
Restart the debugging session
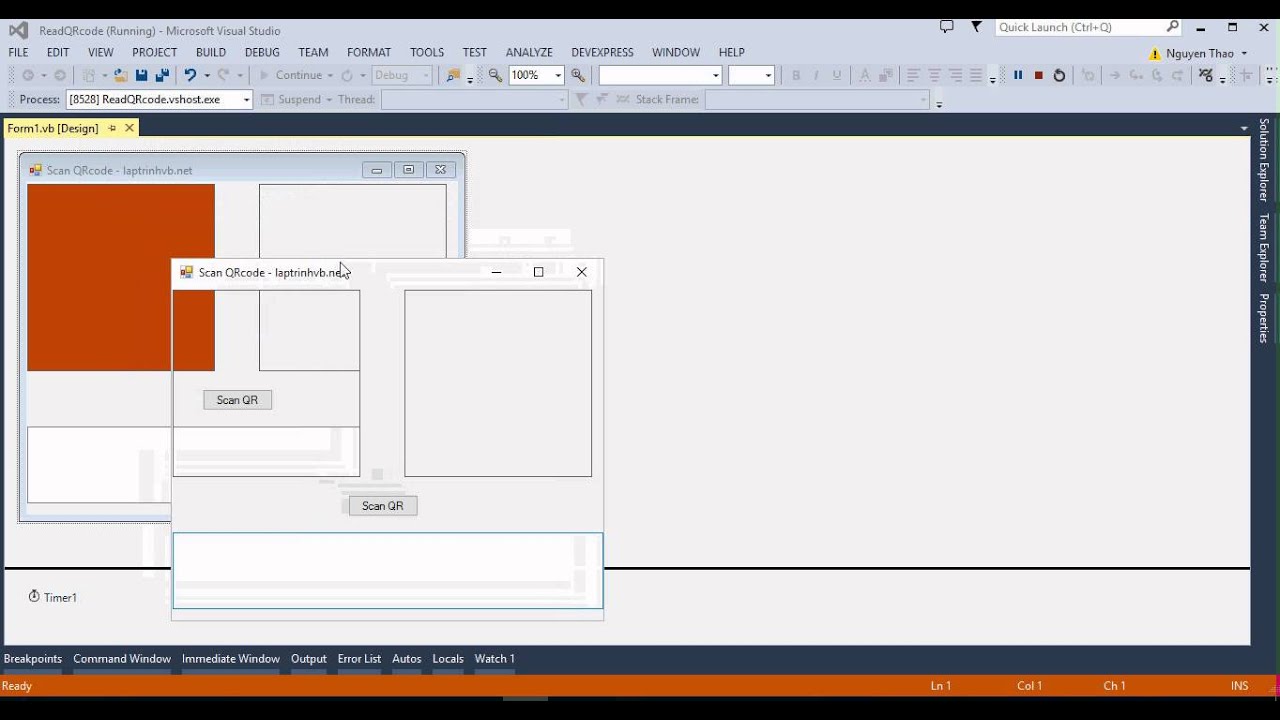[1060, 75]
